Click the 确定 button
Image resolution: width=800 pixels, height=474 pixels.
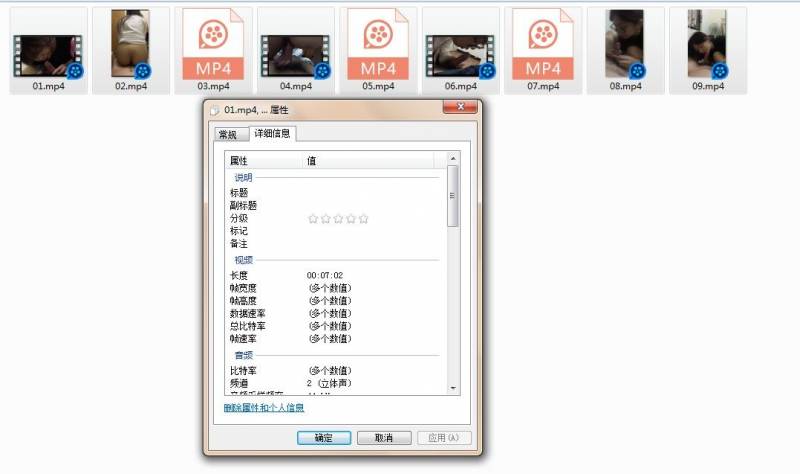point(324,438)
